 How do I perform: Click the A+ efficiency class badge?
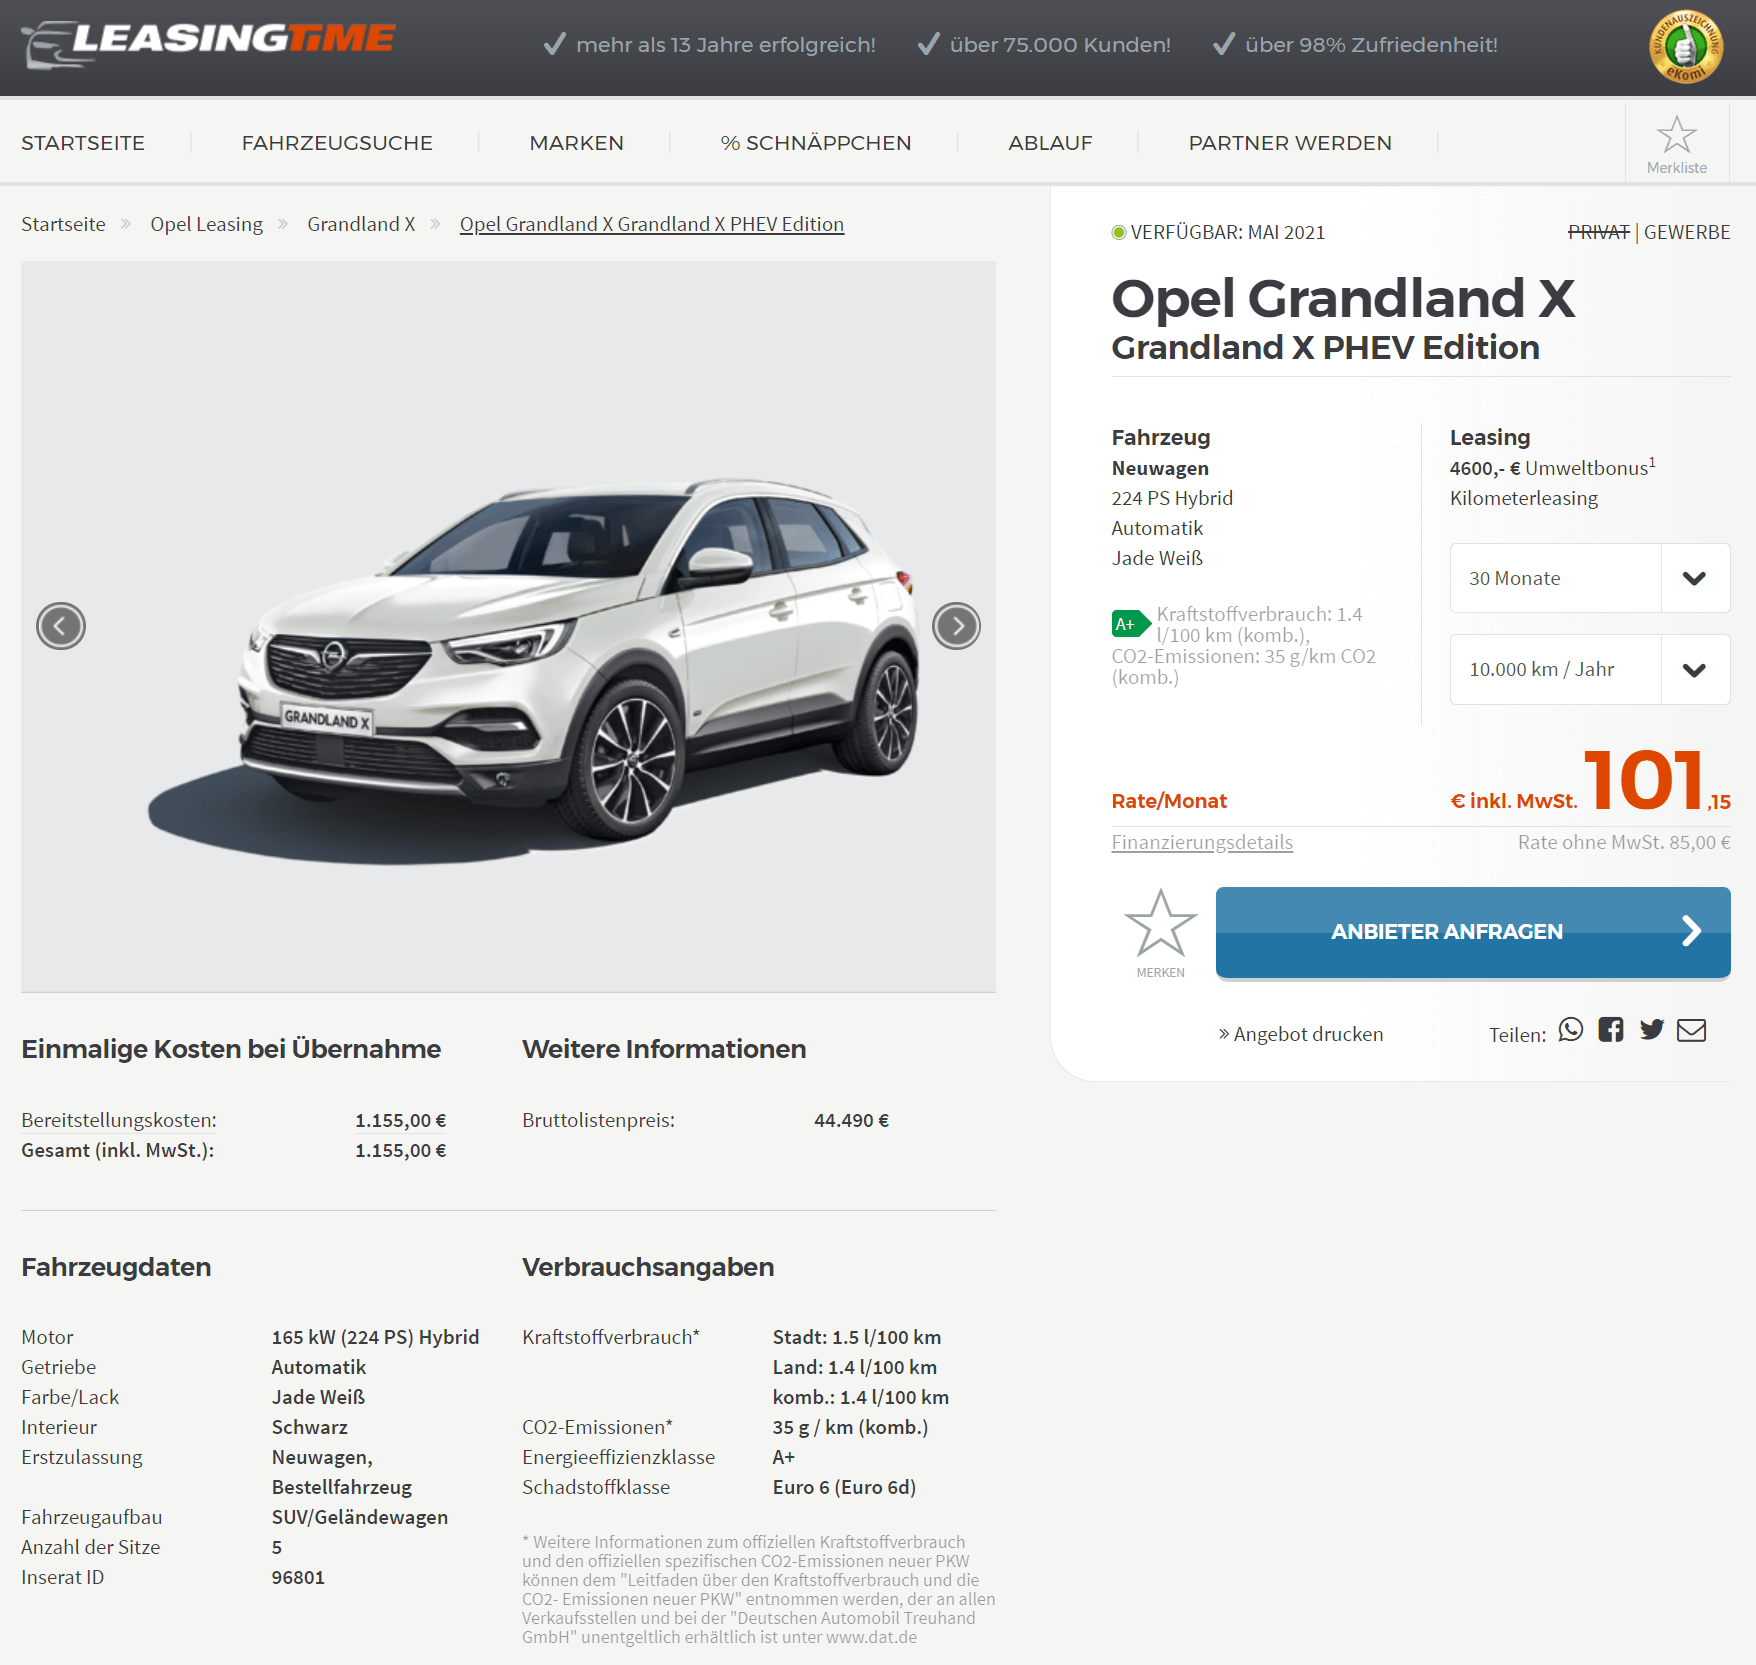pos(1131,624)
